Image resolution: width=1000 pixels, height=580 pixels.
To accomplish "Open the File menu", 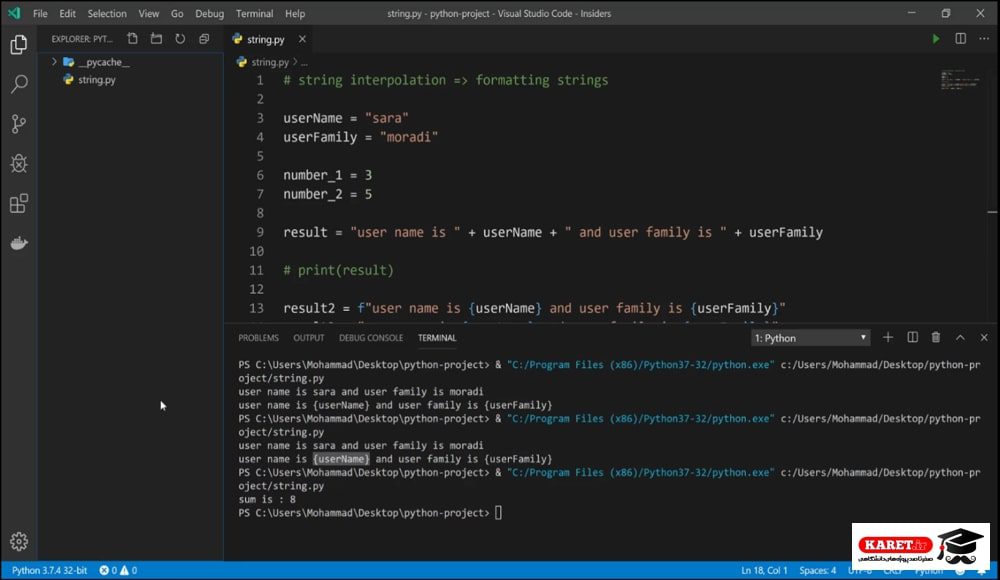I will (40, 13).
